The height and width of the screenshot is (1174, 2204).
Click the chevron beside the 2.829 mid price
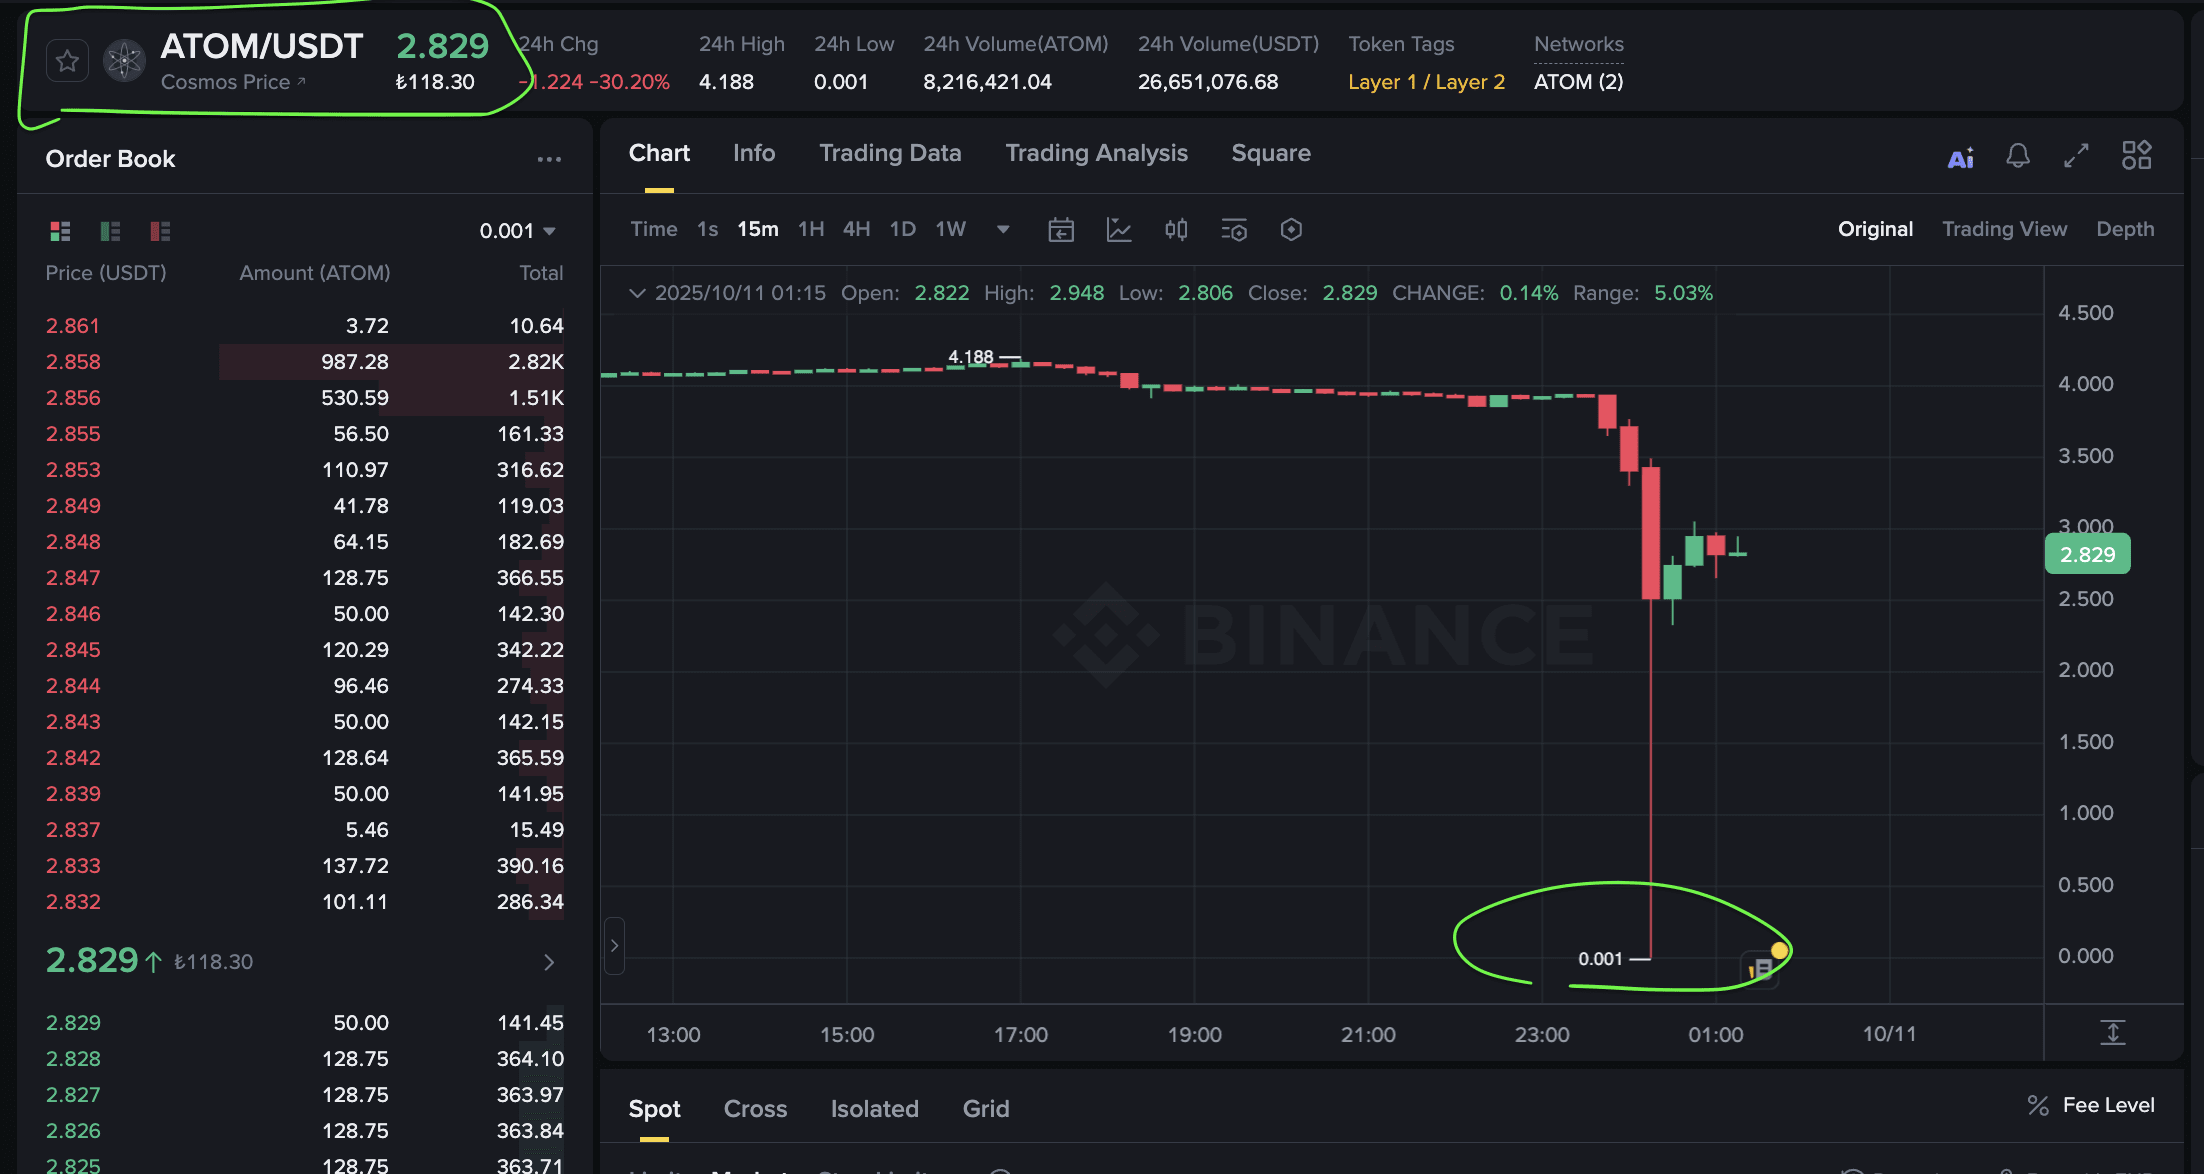coord(549,962)
